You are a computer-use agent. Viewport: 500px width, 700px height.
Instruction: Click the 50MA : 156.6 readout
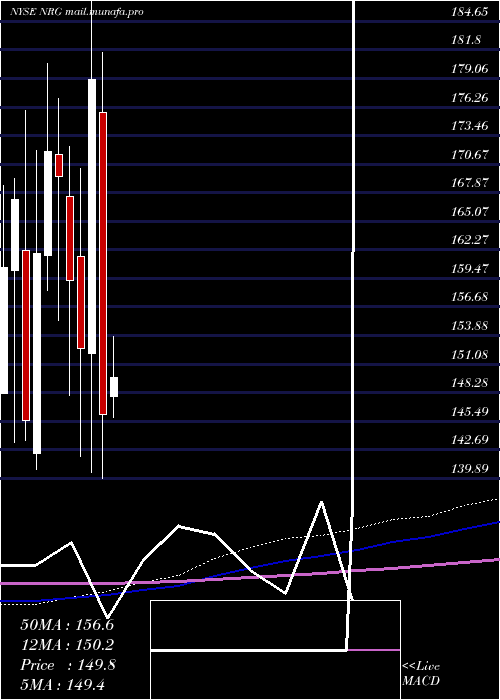point(67,625)
